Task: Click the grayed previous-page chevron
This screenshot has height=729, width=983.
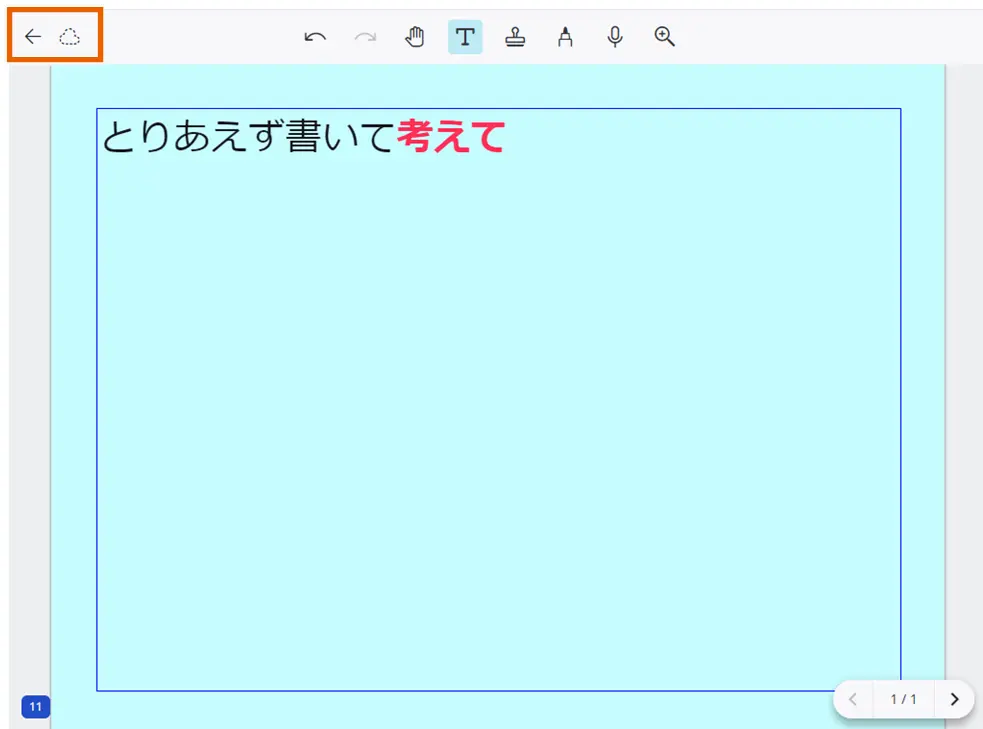Action: [853, 699]
